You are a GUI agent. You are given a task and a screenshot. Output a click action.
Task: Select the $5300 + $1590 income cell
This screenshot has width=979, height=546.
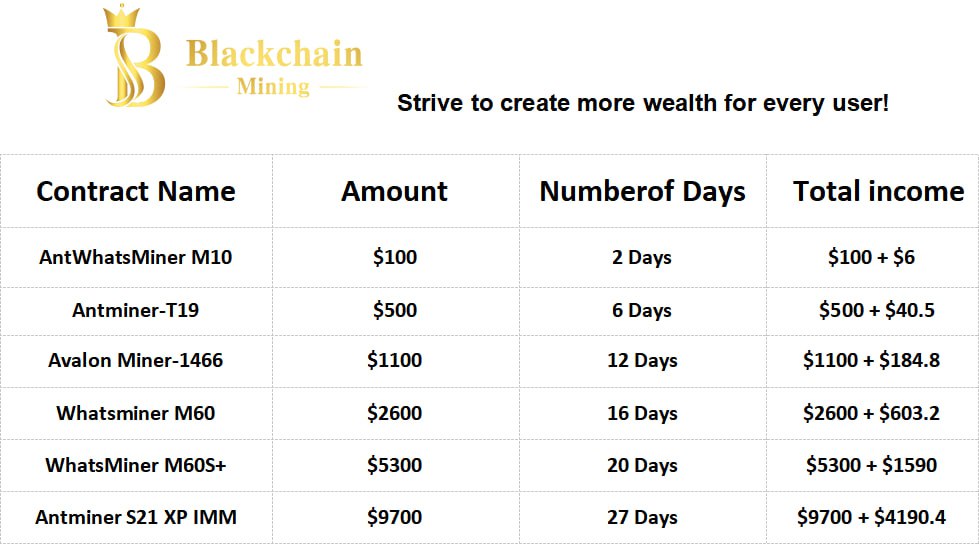pyautogui.click(x=872, y=465)
